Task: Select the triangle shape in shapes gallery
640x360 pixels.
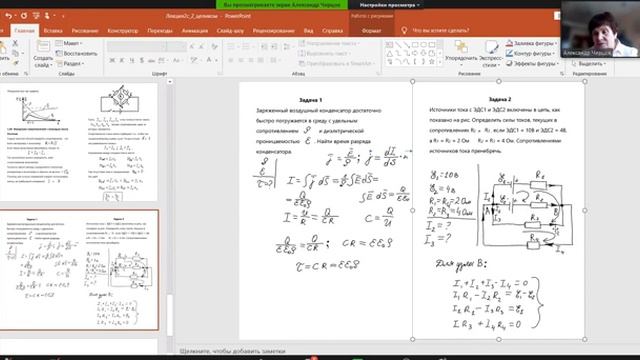Action: [x=389, y=53]
